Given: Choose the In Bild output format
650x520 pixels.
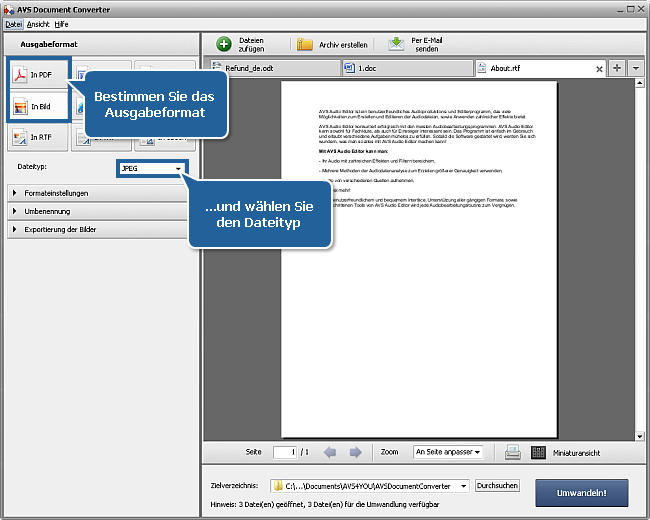Looking at the screenshot, I should 38,107.
